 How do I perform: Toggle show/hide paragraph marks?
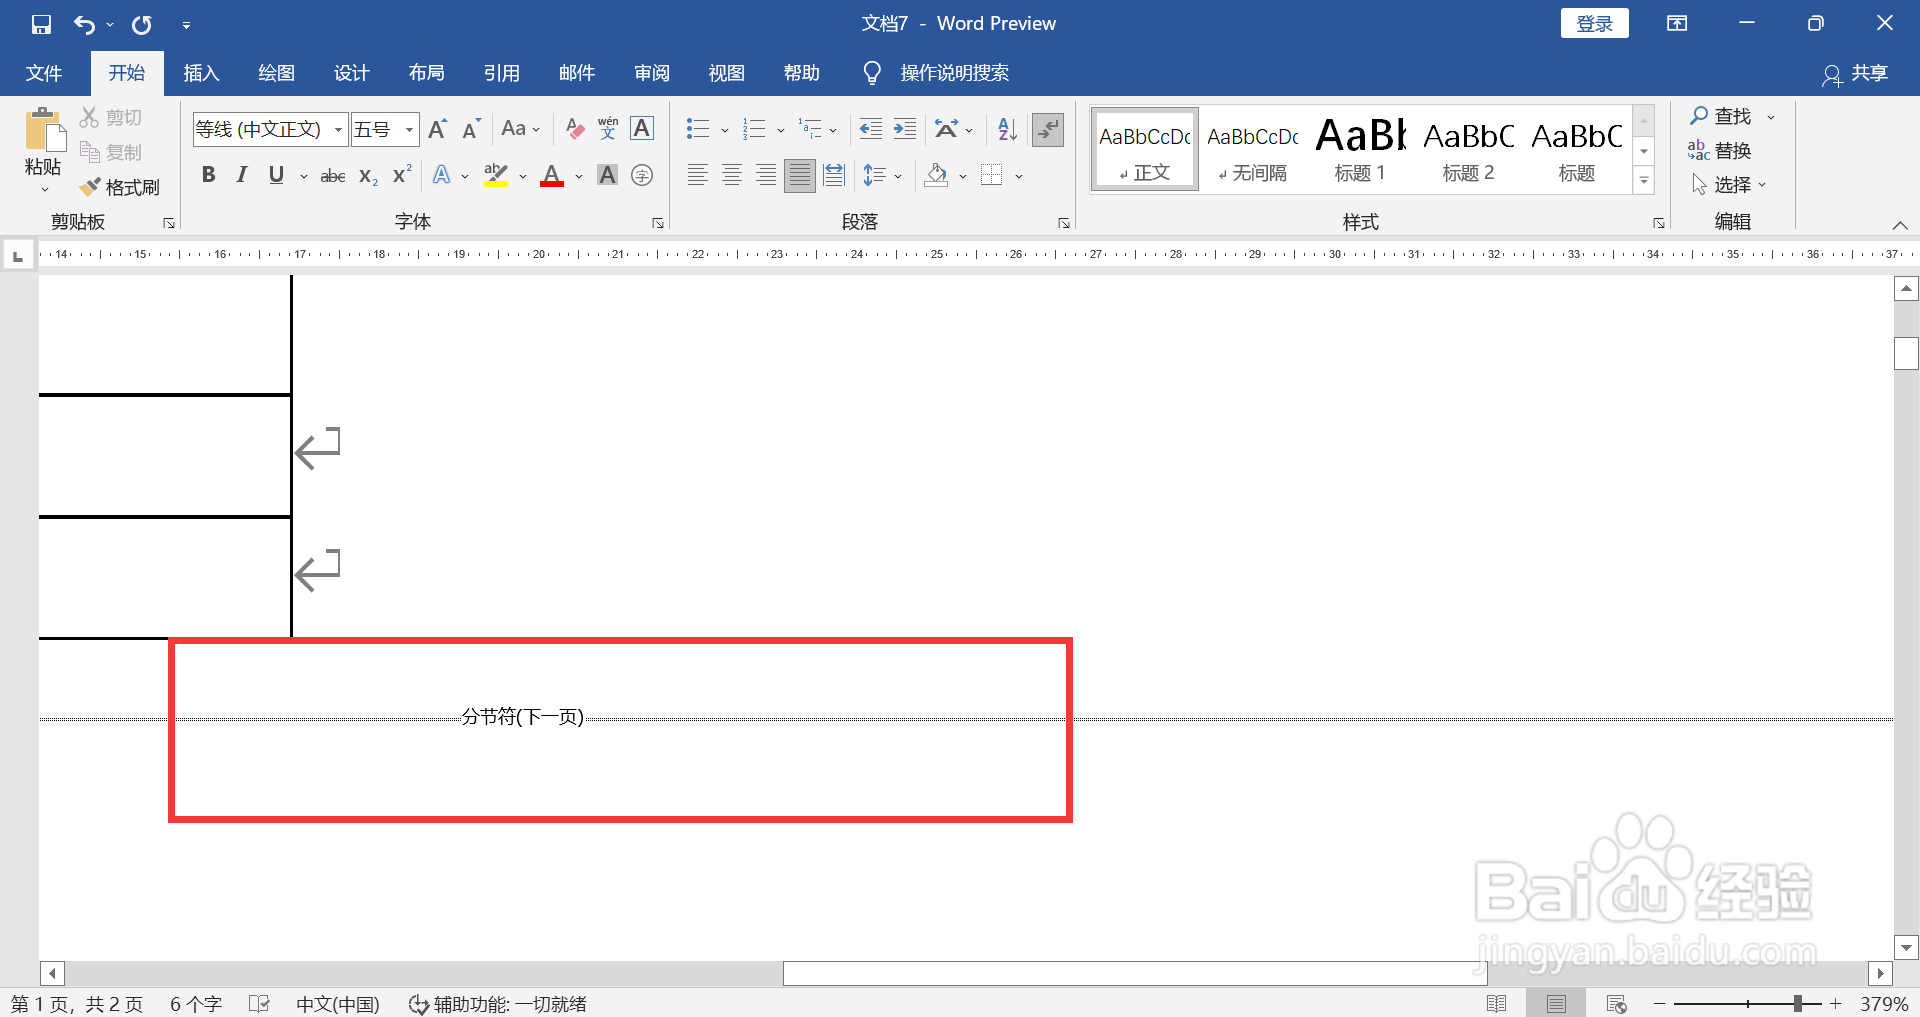pos(1047,129)
